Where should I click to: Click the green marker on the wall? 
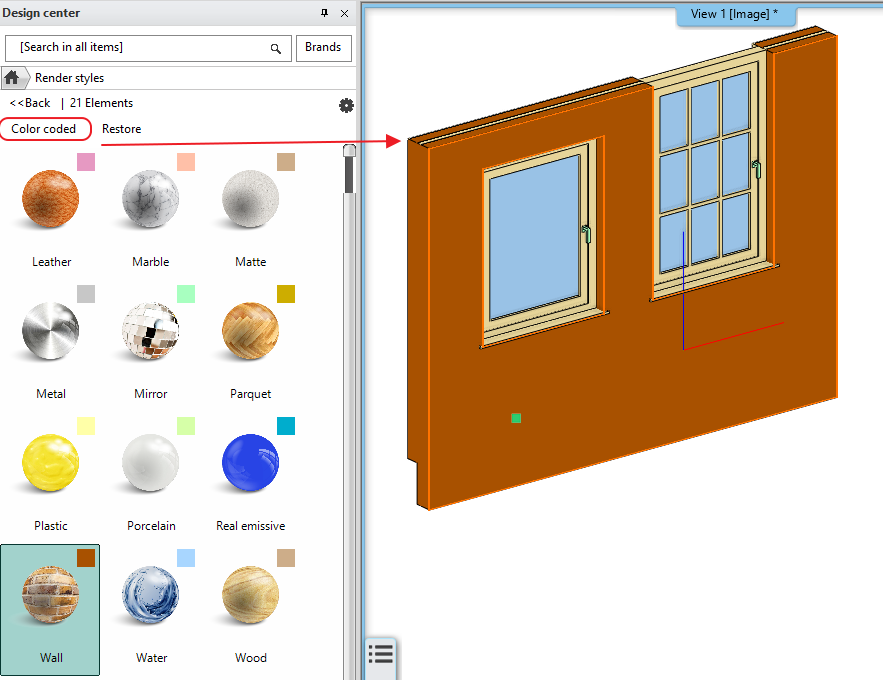pyautogui.click(x=516, y=418)
